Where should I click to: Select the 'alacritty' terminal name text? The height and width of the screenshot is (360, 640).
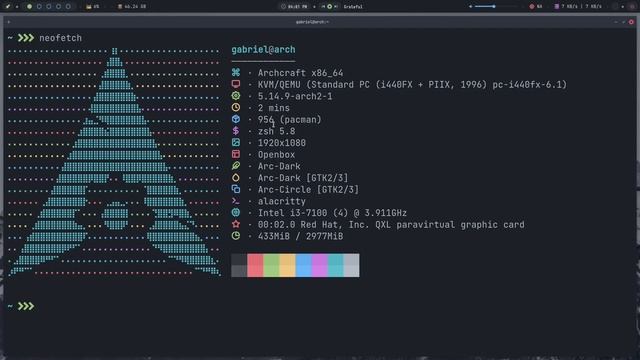tap(282, 201)
